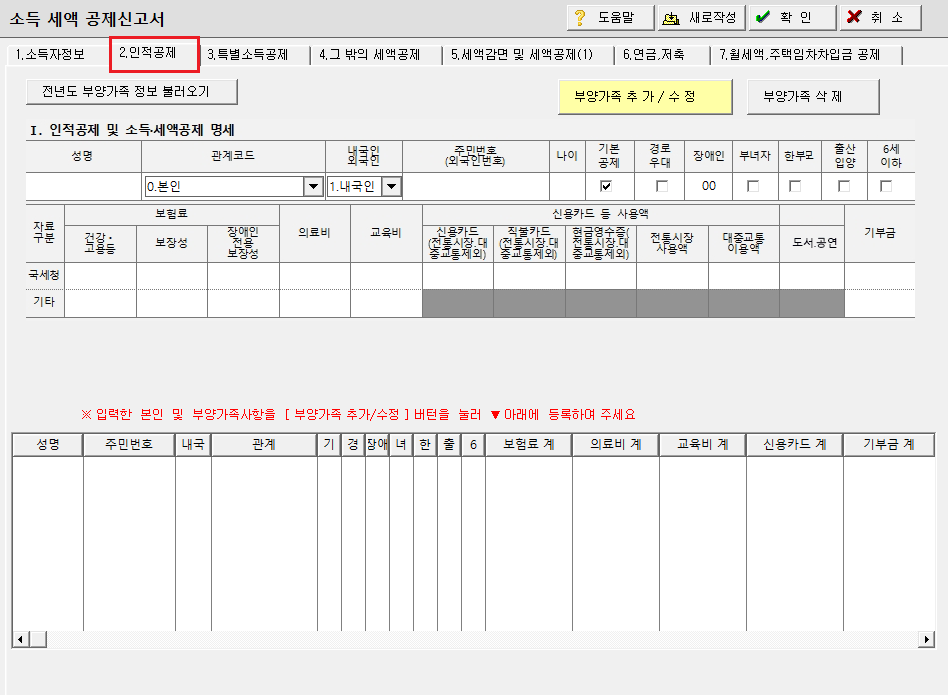948x695 pixels.
Task: Click 국세청 row 교육비 cell
Action: [x=386, y=276]
